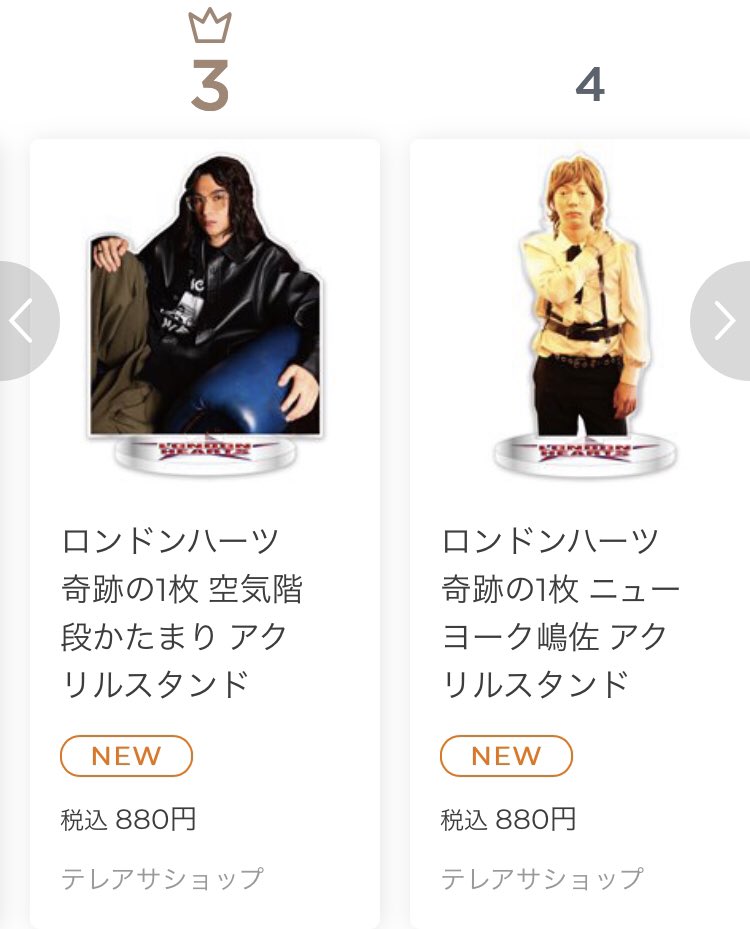Viewport: 750px width, 929px height.
Task: Click the NEW badge on rank 4 item
Action: pyautogui.click(x=506, y=755)
